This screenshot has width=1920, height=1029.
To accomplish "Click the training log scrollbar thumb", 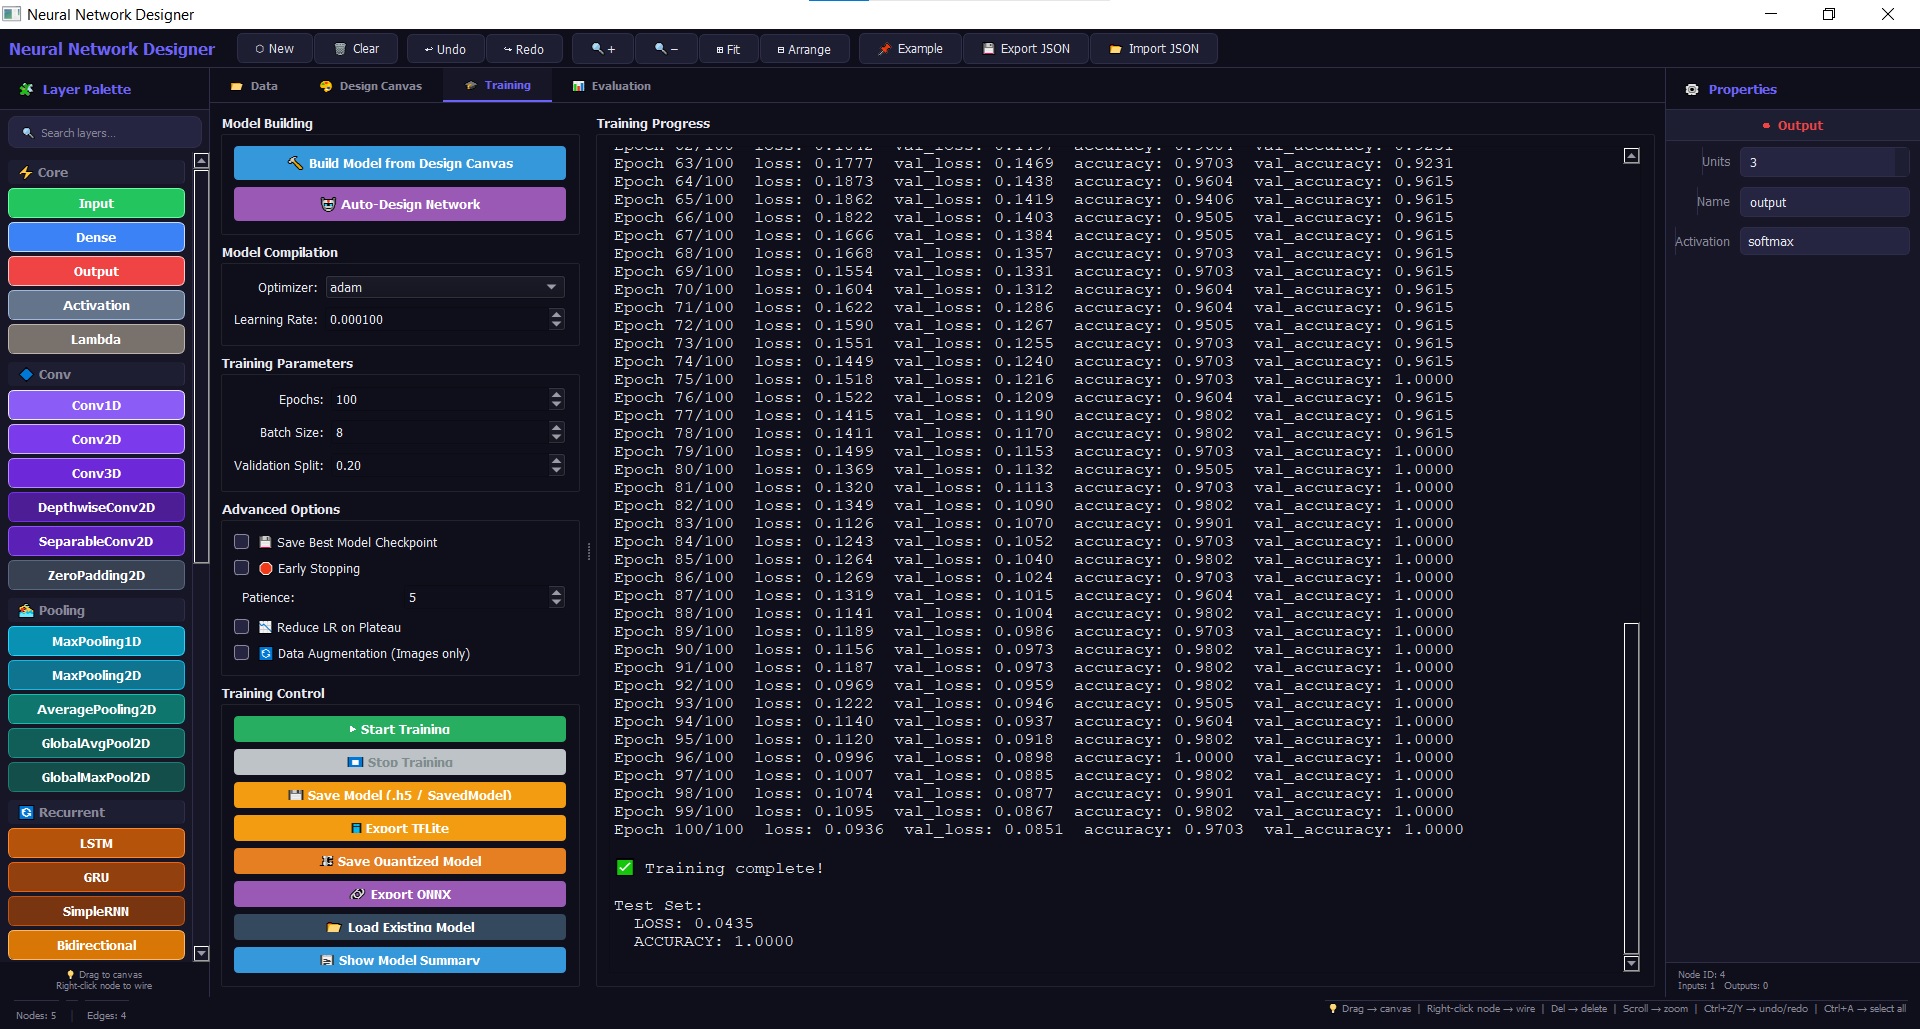I will (1631, 788).
